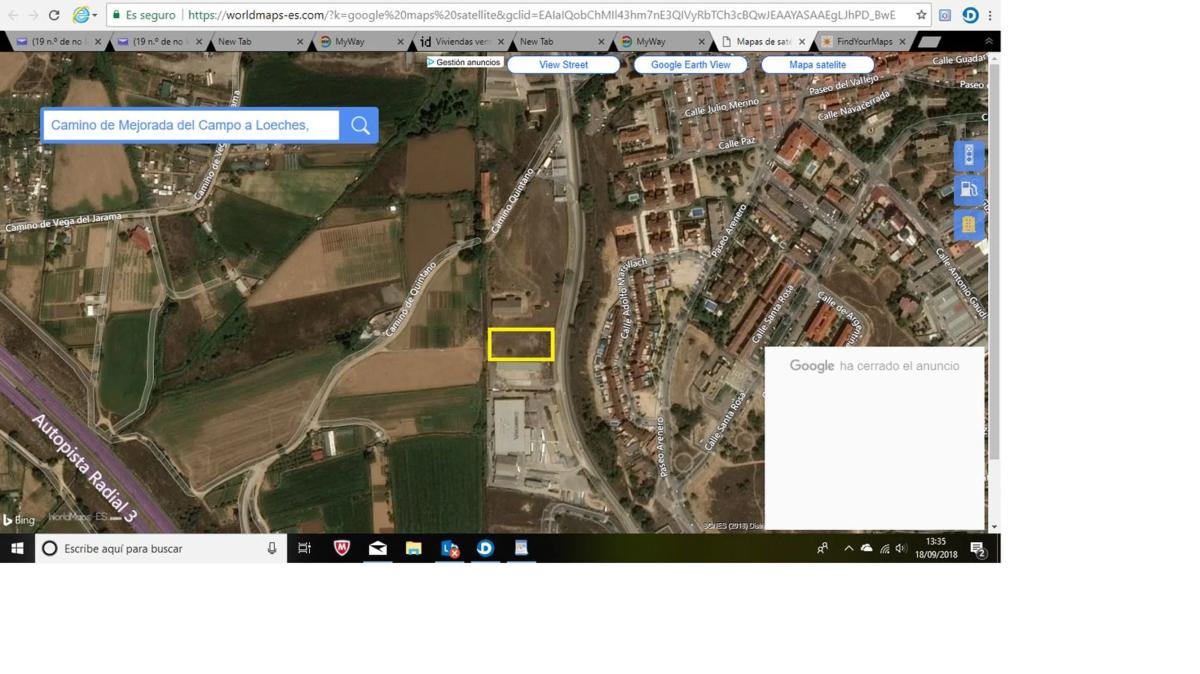Screen dimensions: 1200x674
Task: Click the yellow building map icon
Action: coord(968,225)
